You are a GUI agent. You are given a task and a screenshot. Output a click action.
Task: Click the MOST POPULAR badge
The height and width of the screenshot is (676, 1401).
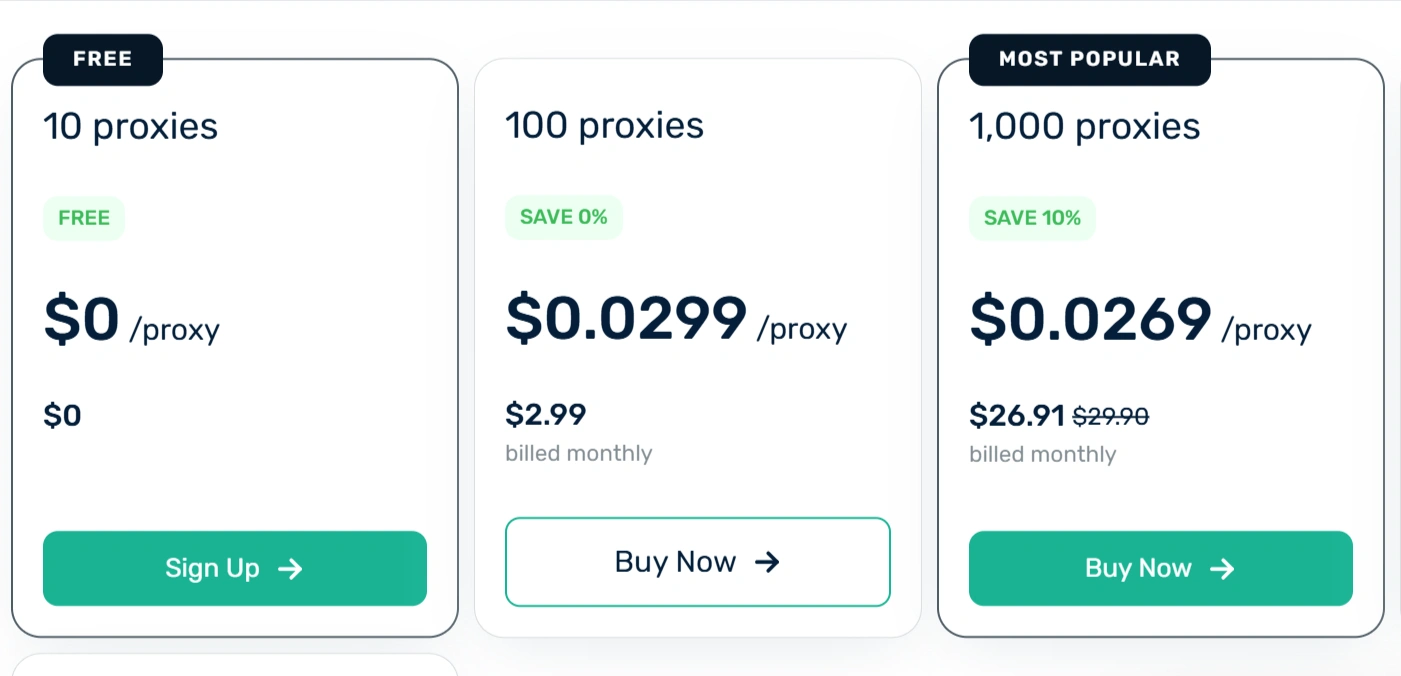(x=1089, y=59)
